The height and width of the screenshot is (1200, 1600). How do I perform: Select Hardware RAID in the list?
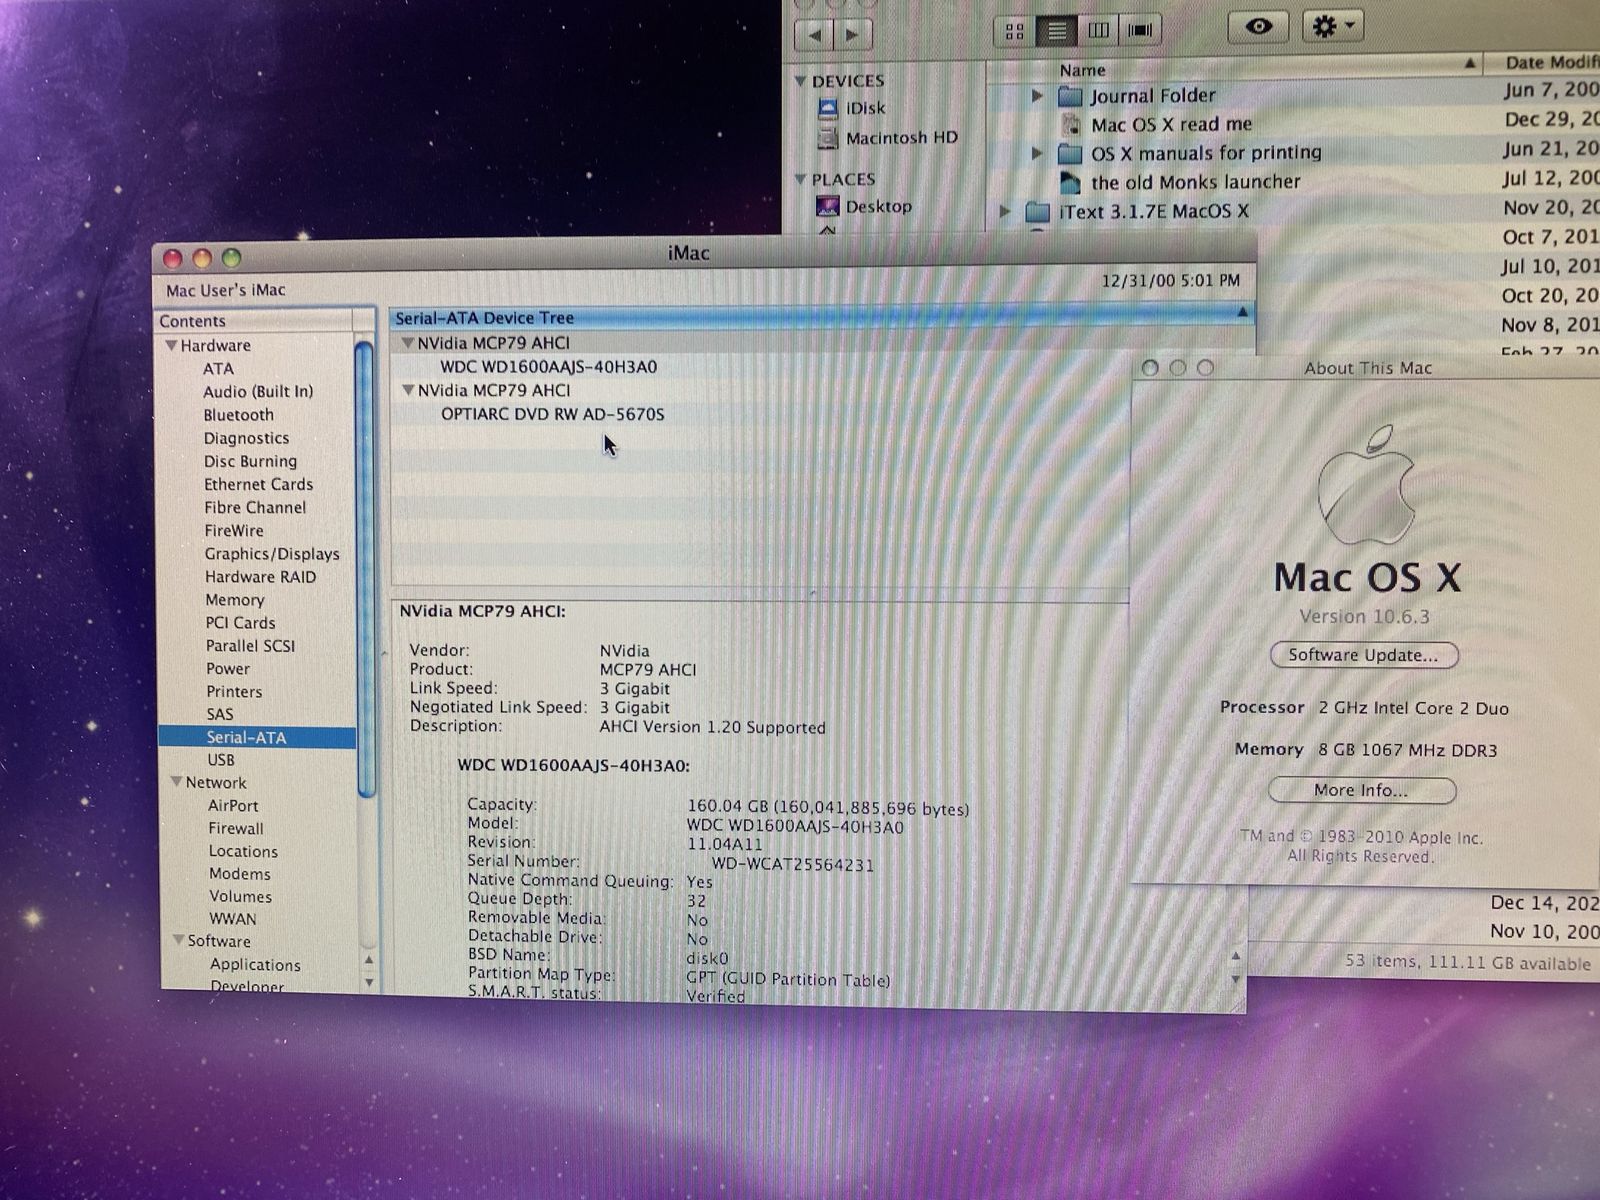click(260, 576)
